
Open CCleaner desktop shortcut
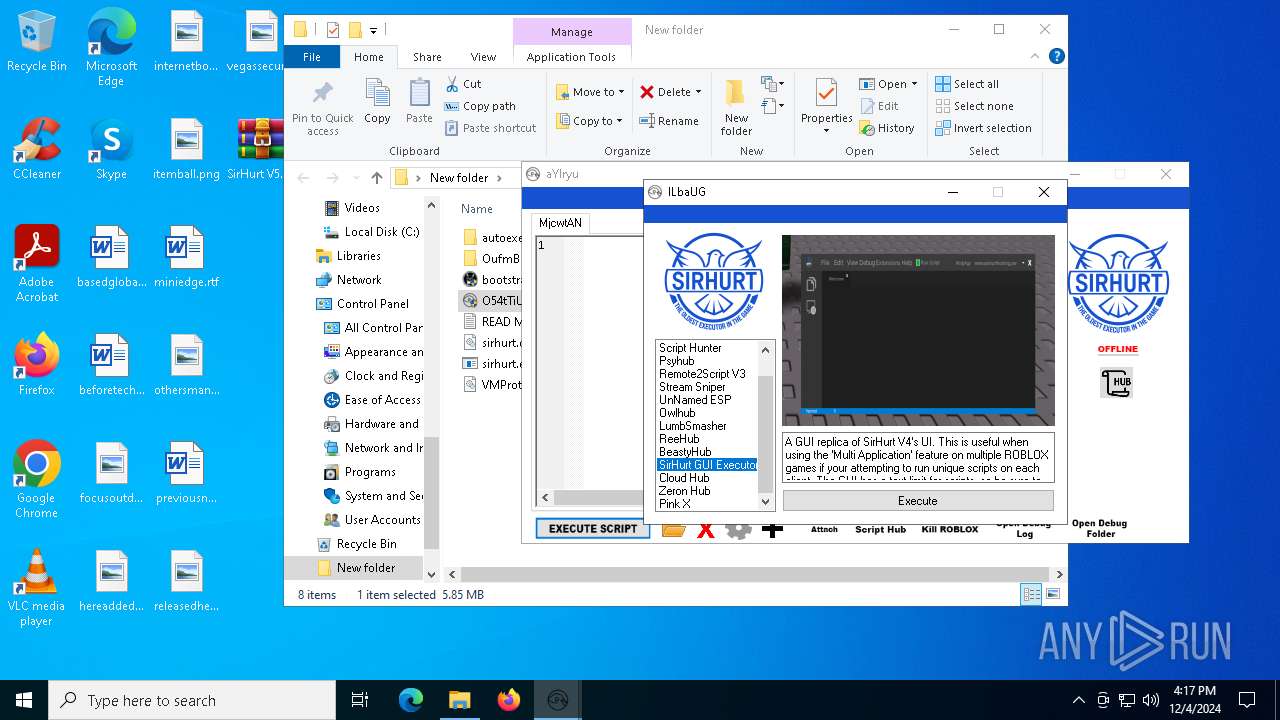(x=37, y=149)
